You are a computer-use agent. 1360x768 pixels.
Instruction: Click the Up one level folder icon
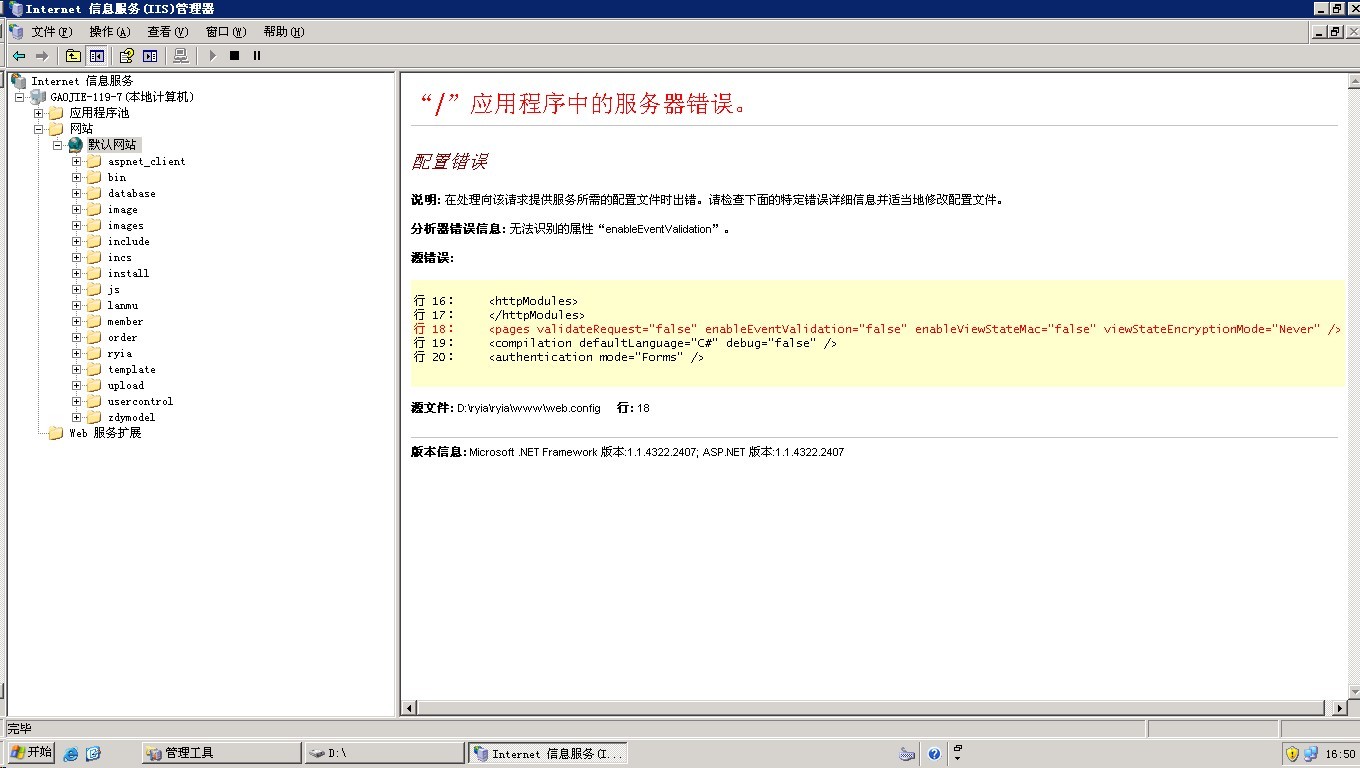click(x=73, y=56)
